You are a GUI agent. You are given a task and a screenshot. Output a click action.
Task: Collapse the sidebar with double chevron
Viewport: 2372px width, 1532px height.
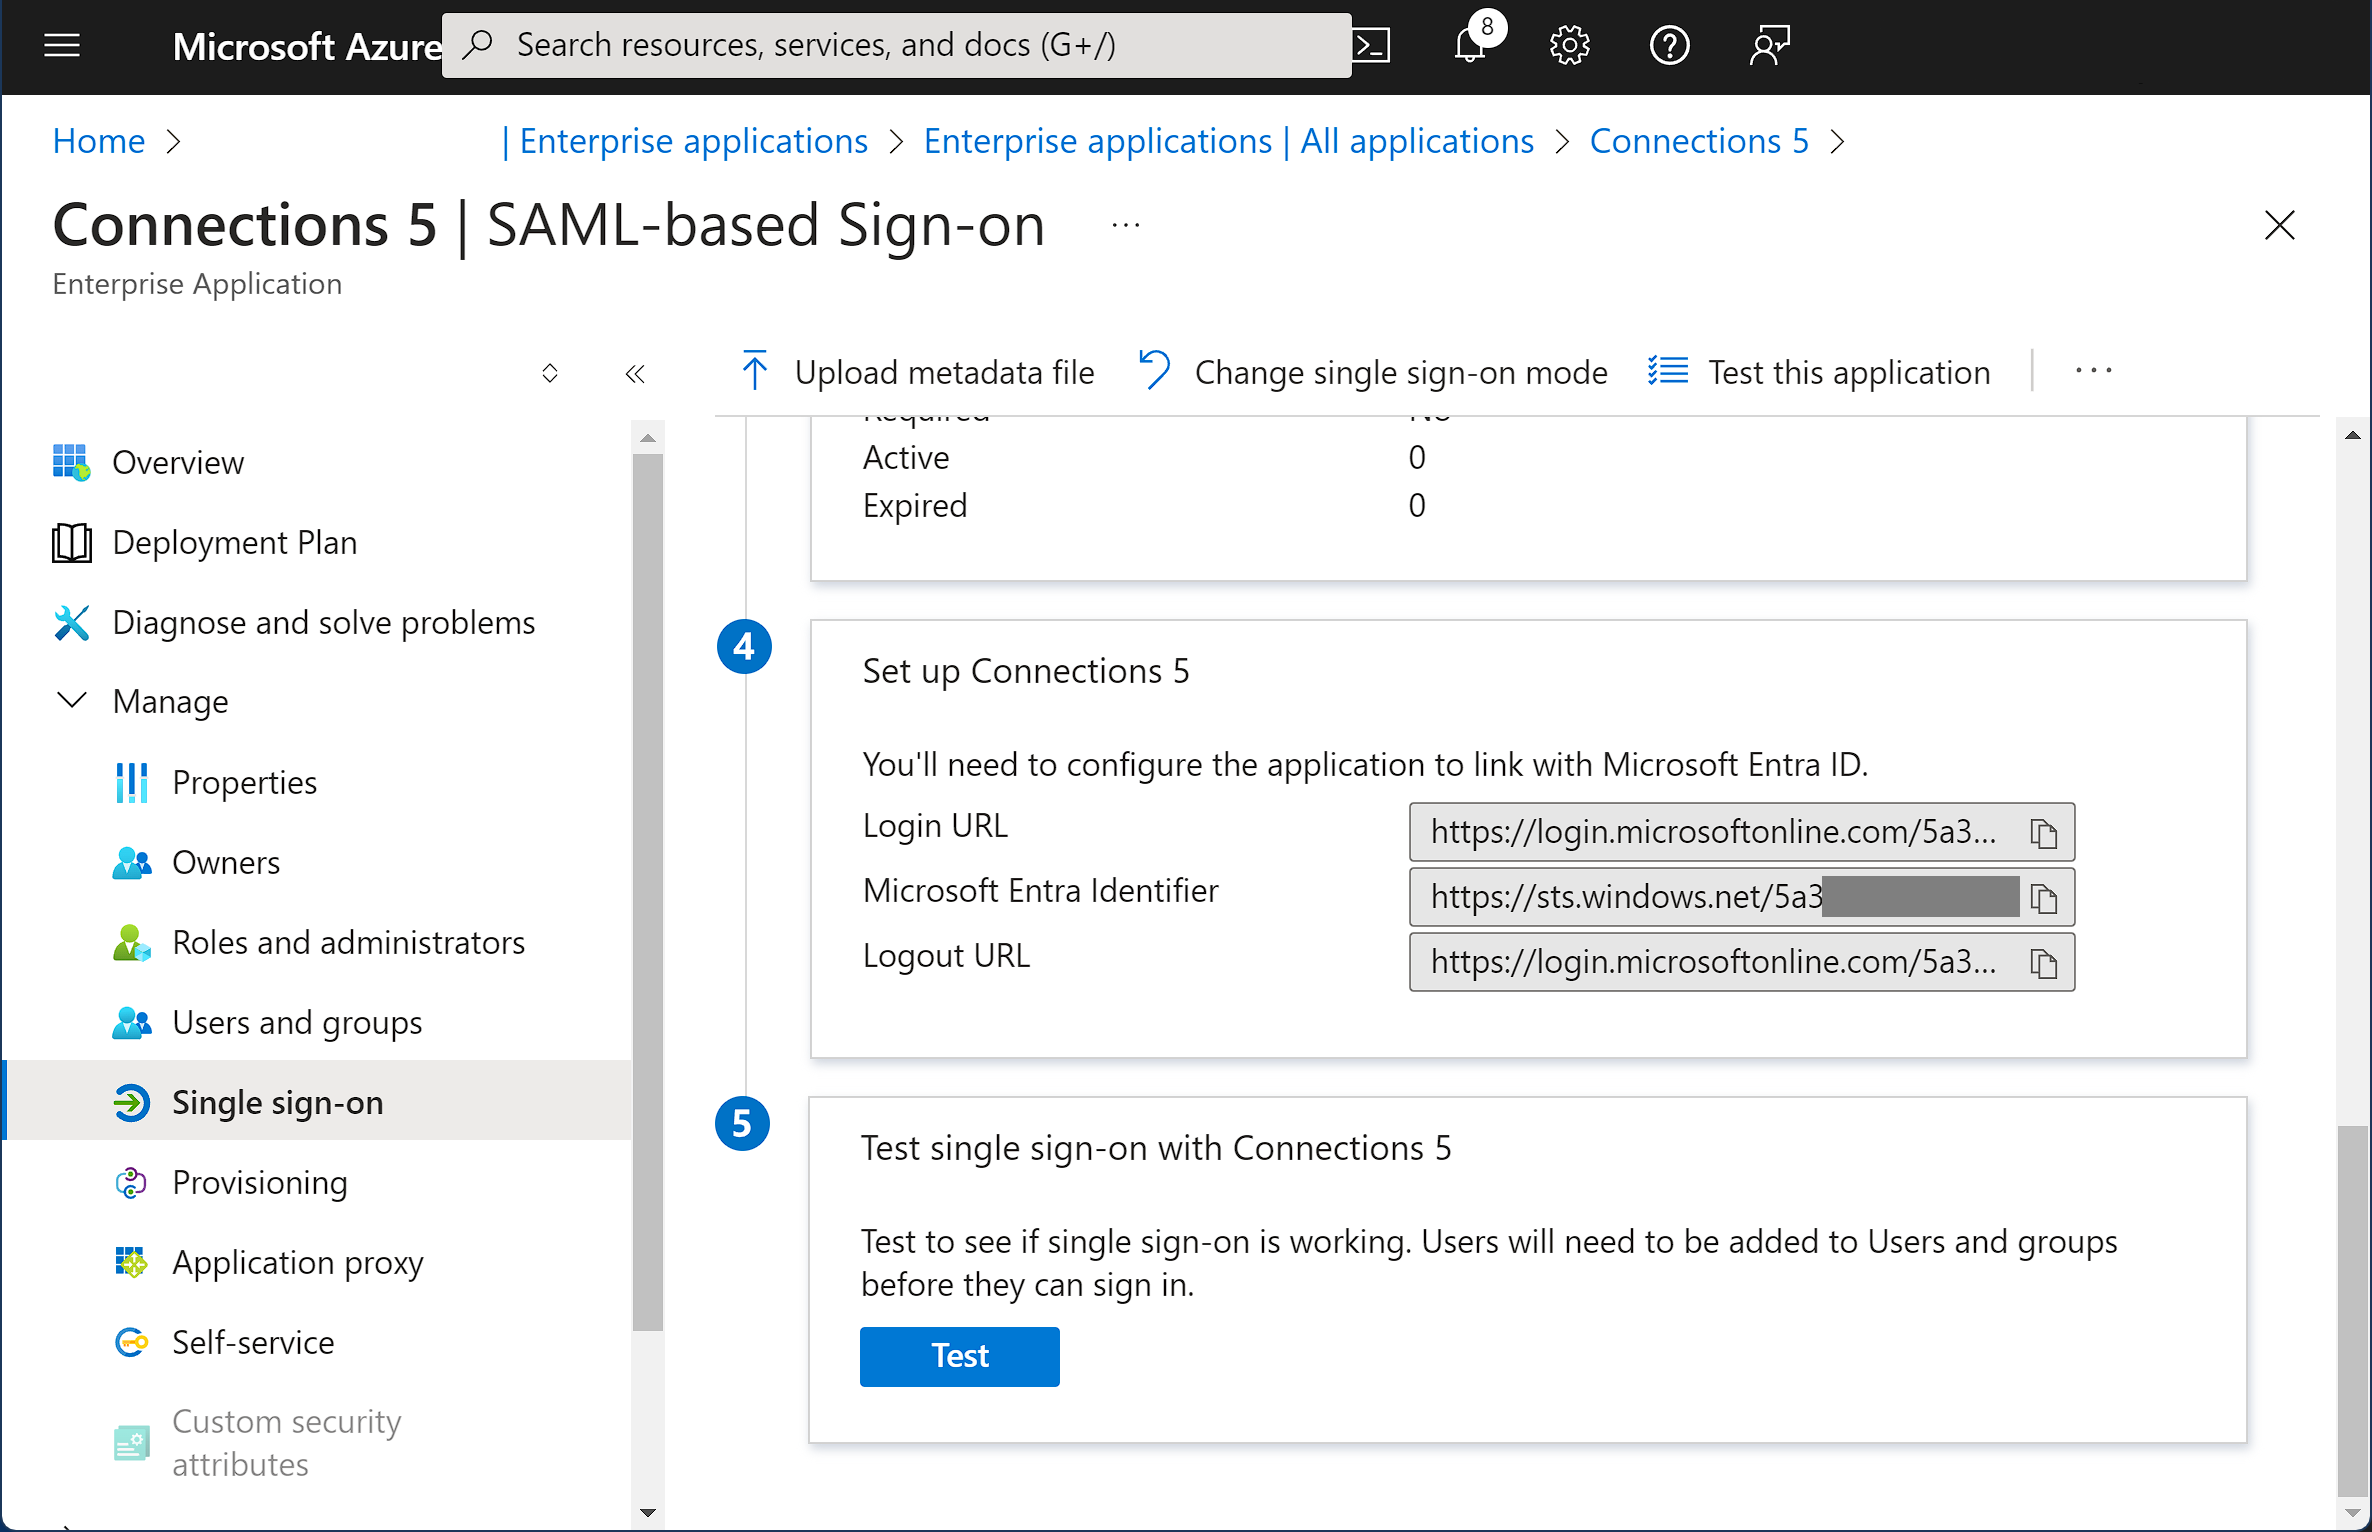[635, 373]
